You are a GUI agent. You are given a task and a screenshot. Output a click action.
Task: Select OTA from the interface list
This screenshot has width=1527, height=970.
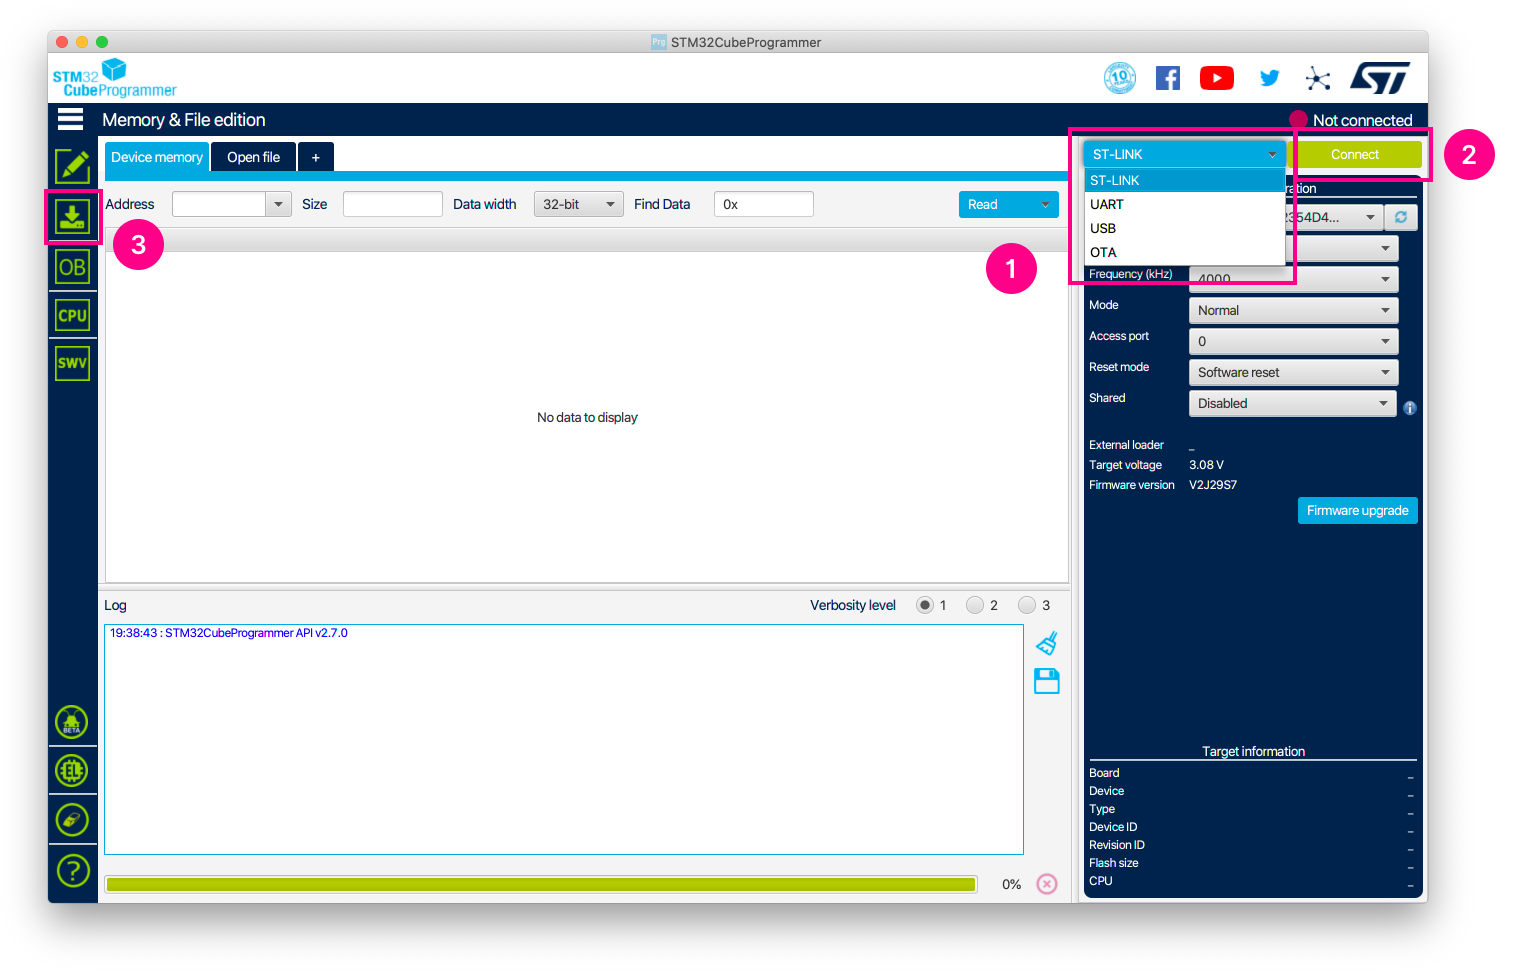pyautogui.click(x=1185, y=252)
